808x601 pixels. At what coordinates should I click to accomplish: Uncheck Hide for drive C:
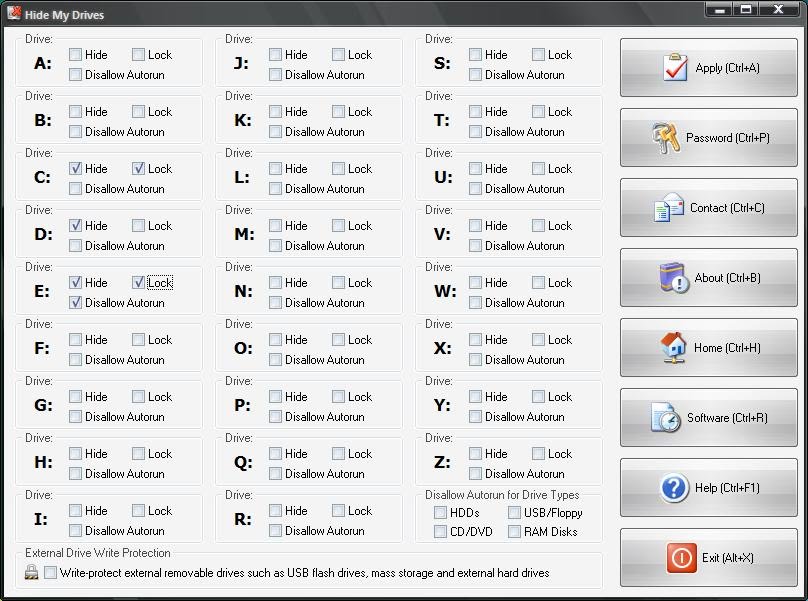point(75,169)
